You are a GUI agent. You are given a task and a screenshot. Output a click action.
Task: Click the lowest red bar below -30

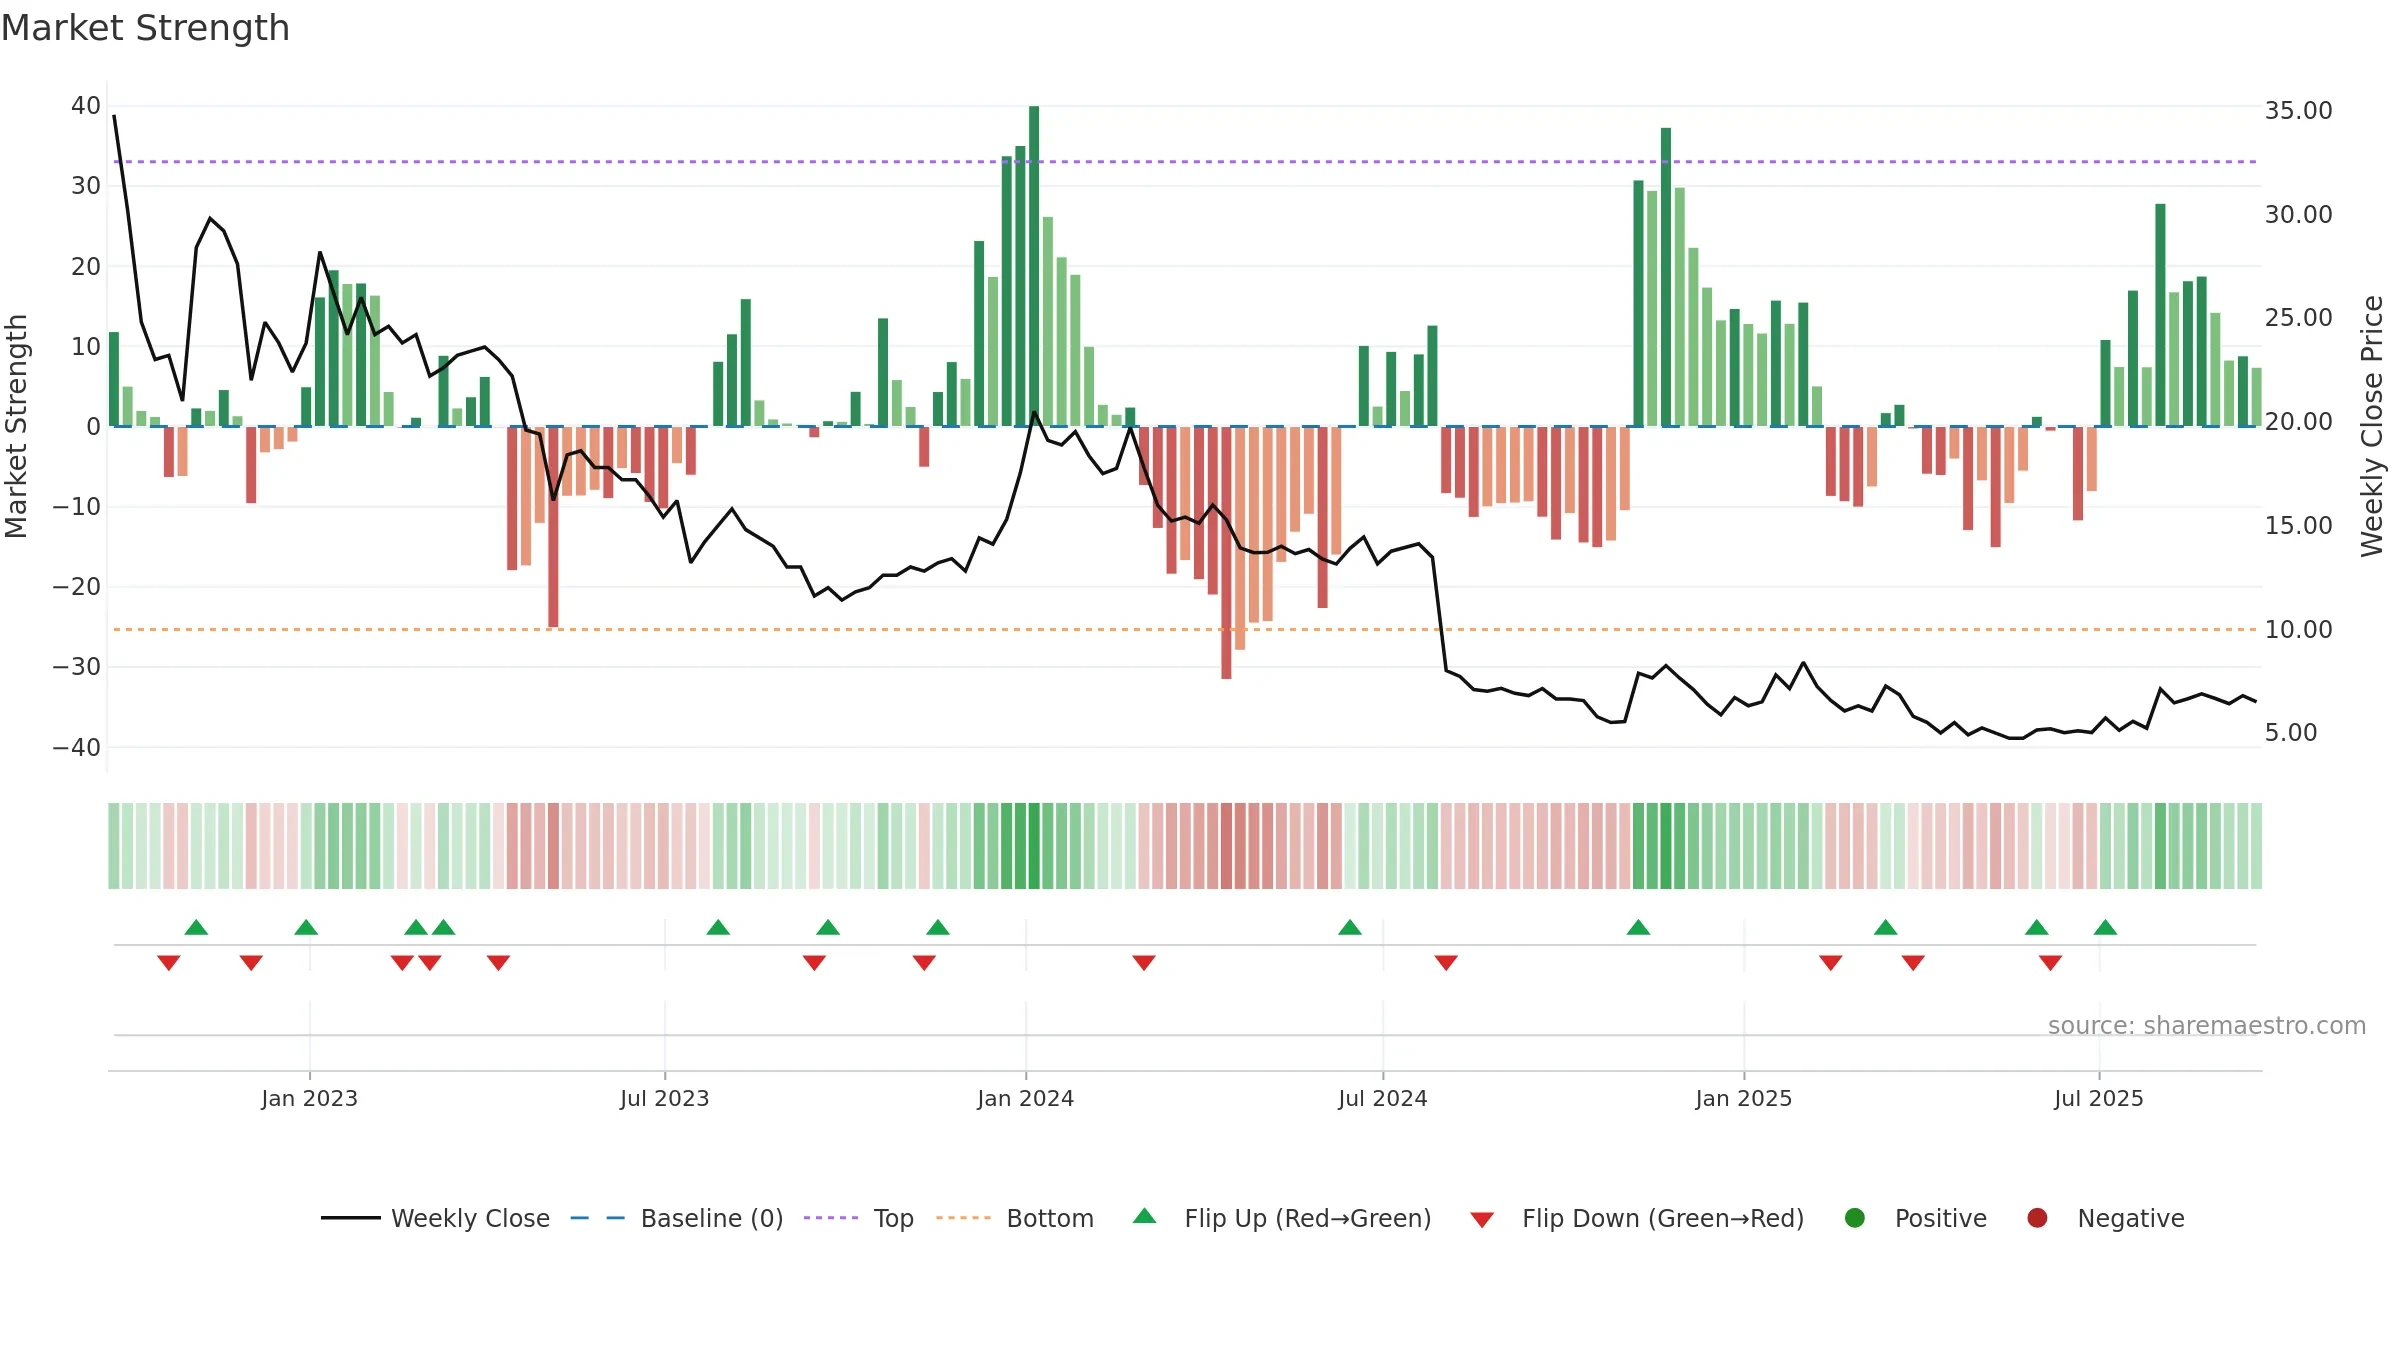coord(1226,553)
